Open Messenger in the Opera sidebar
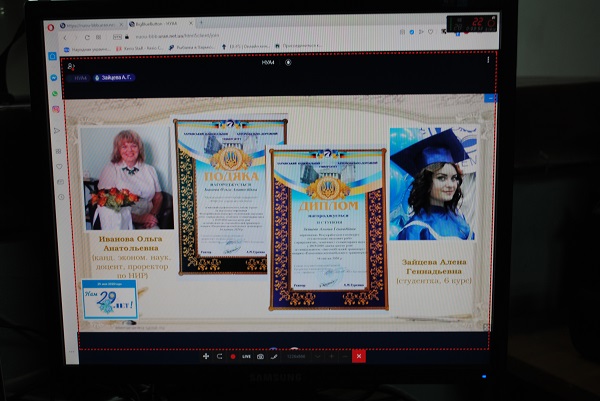Image resolution: width=600 pixels, height=401 pixels. tap(55, 79)
